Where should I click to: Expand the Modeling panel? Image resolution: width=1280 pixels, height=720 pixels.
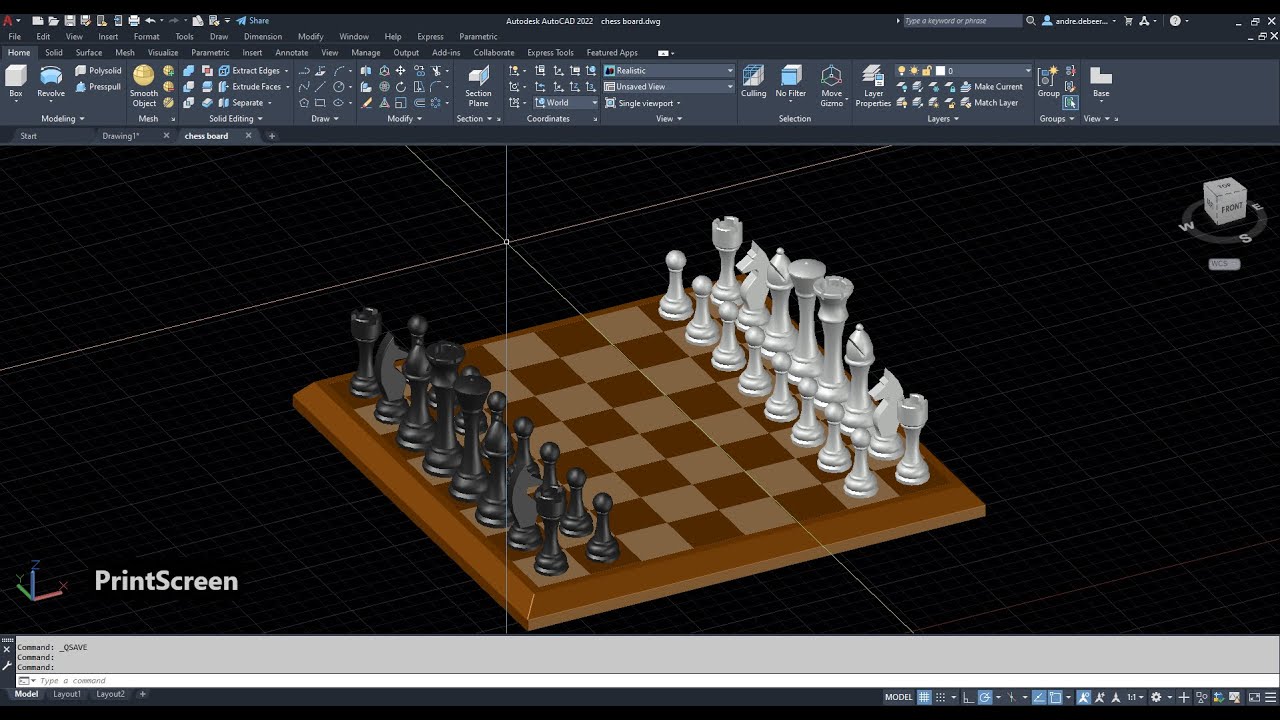pyautogui.click(x=62, y=119)
